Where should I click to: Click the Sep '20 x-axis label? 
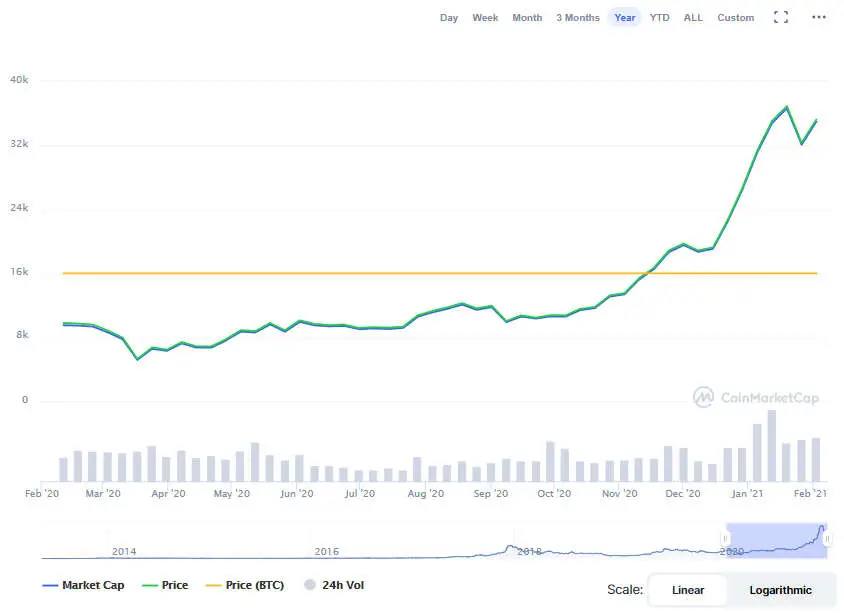[490, 494]
